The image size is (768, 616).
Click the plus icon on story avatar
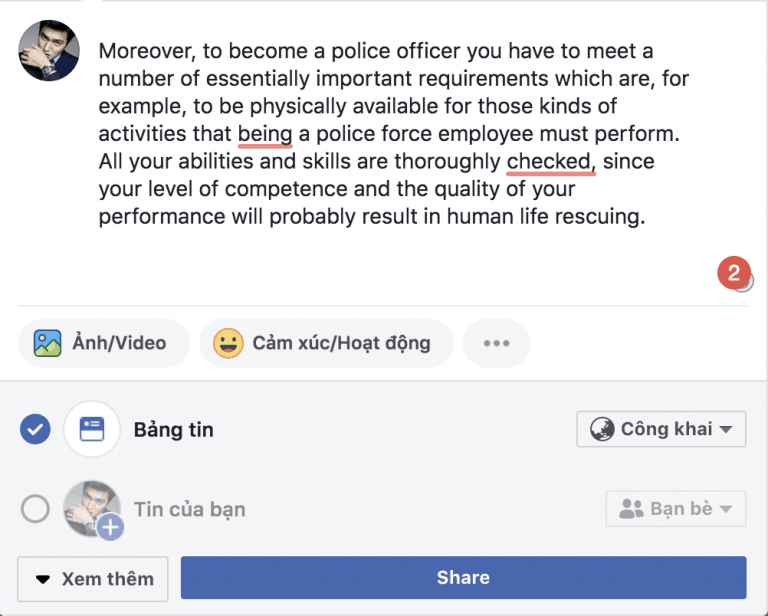click(110, 527)
